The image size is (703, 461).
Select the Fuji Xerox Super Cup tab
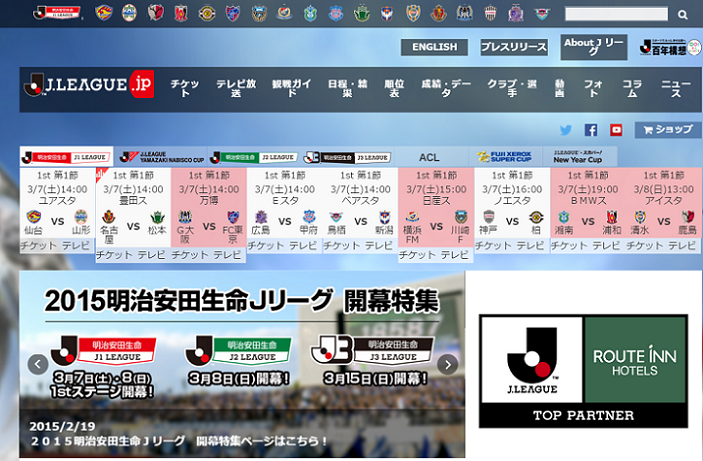tap(505, 157)
